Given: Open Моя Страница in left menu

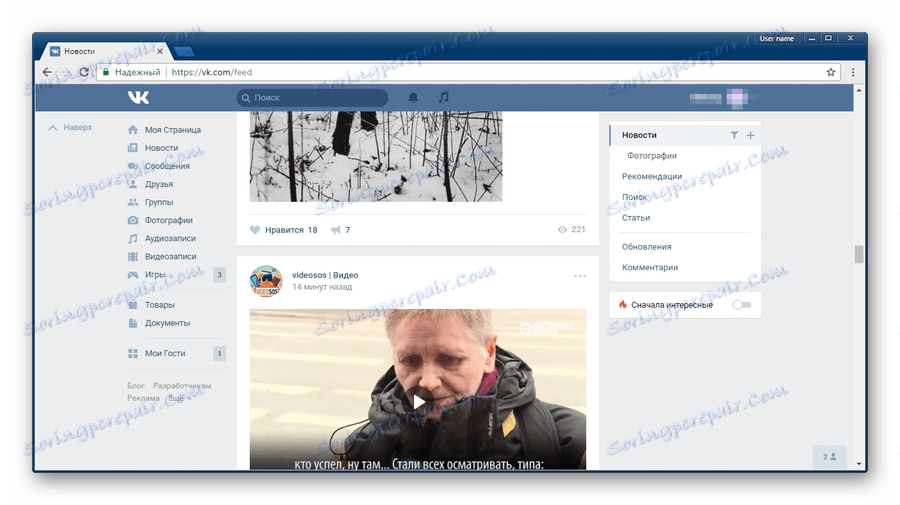Looking at the screenshot, I should [x=173, y=130].
